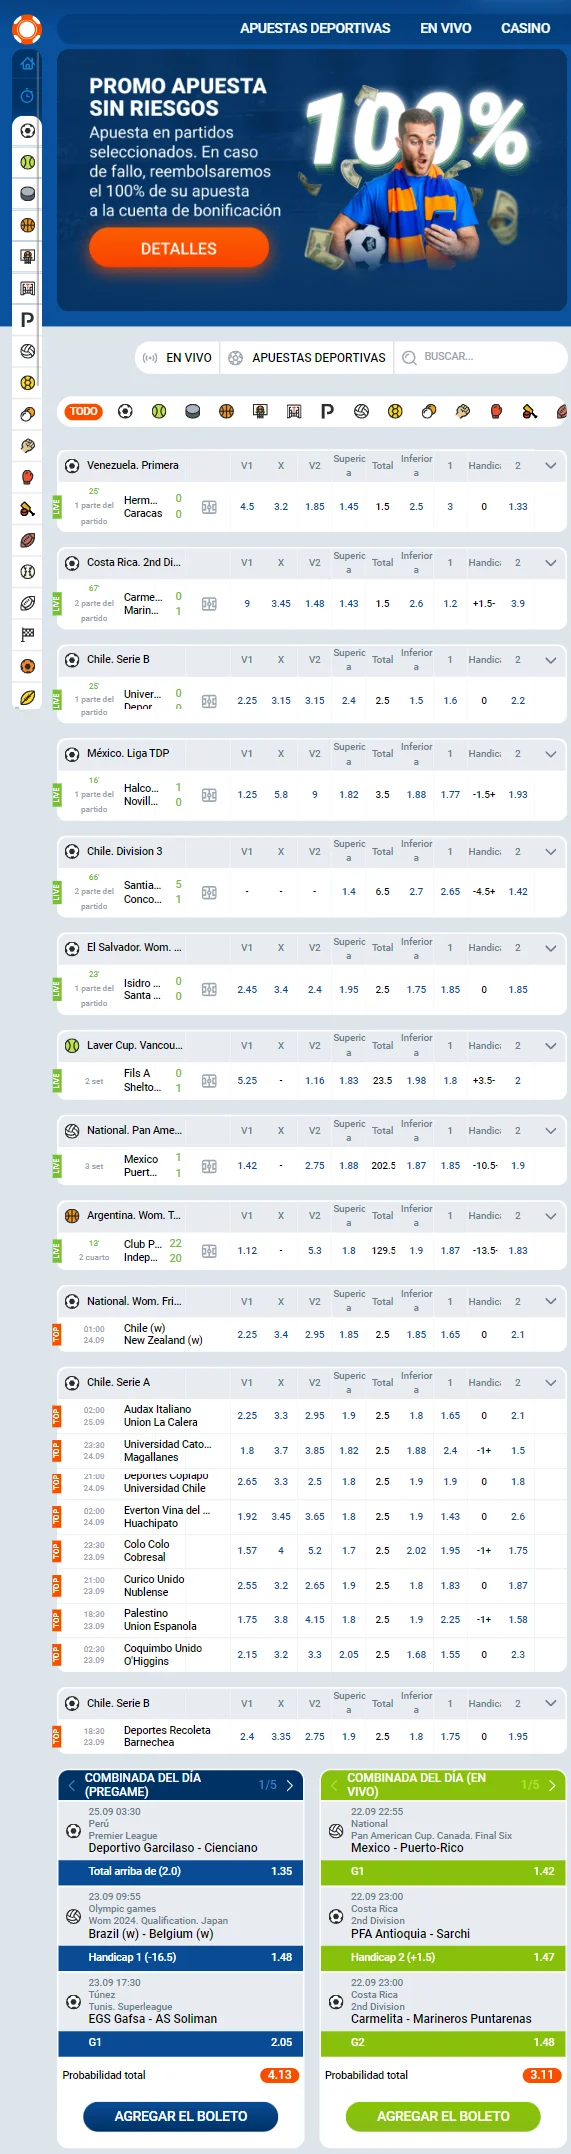The image size is (571, 2154).
Task: Open the home icon in the sidebar
Action: click(27, 64)
